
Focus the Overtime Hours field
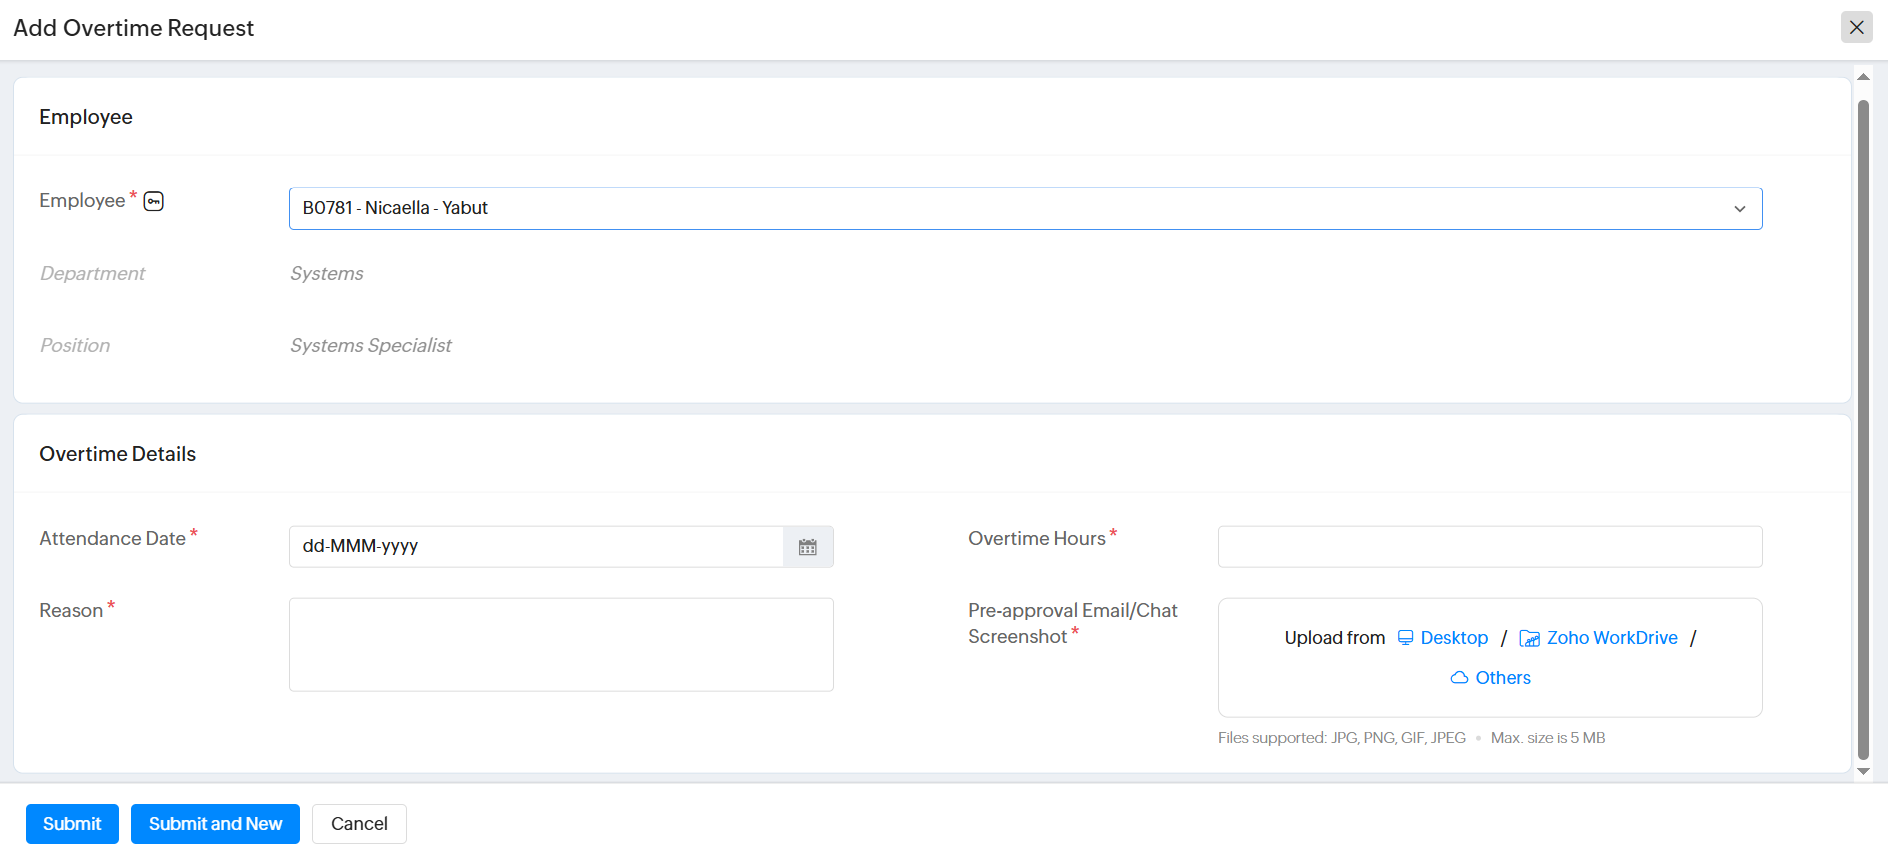[x=1489, y=547]
